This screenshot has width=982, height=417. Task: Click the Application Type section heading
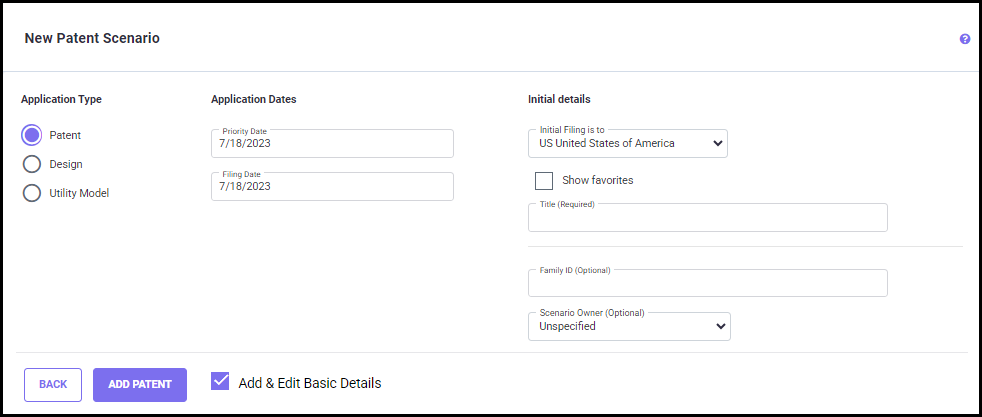point(61,99)
